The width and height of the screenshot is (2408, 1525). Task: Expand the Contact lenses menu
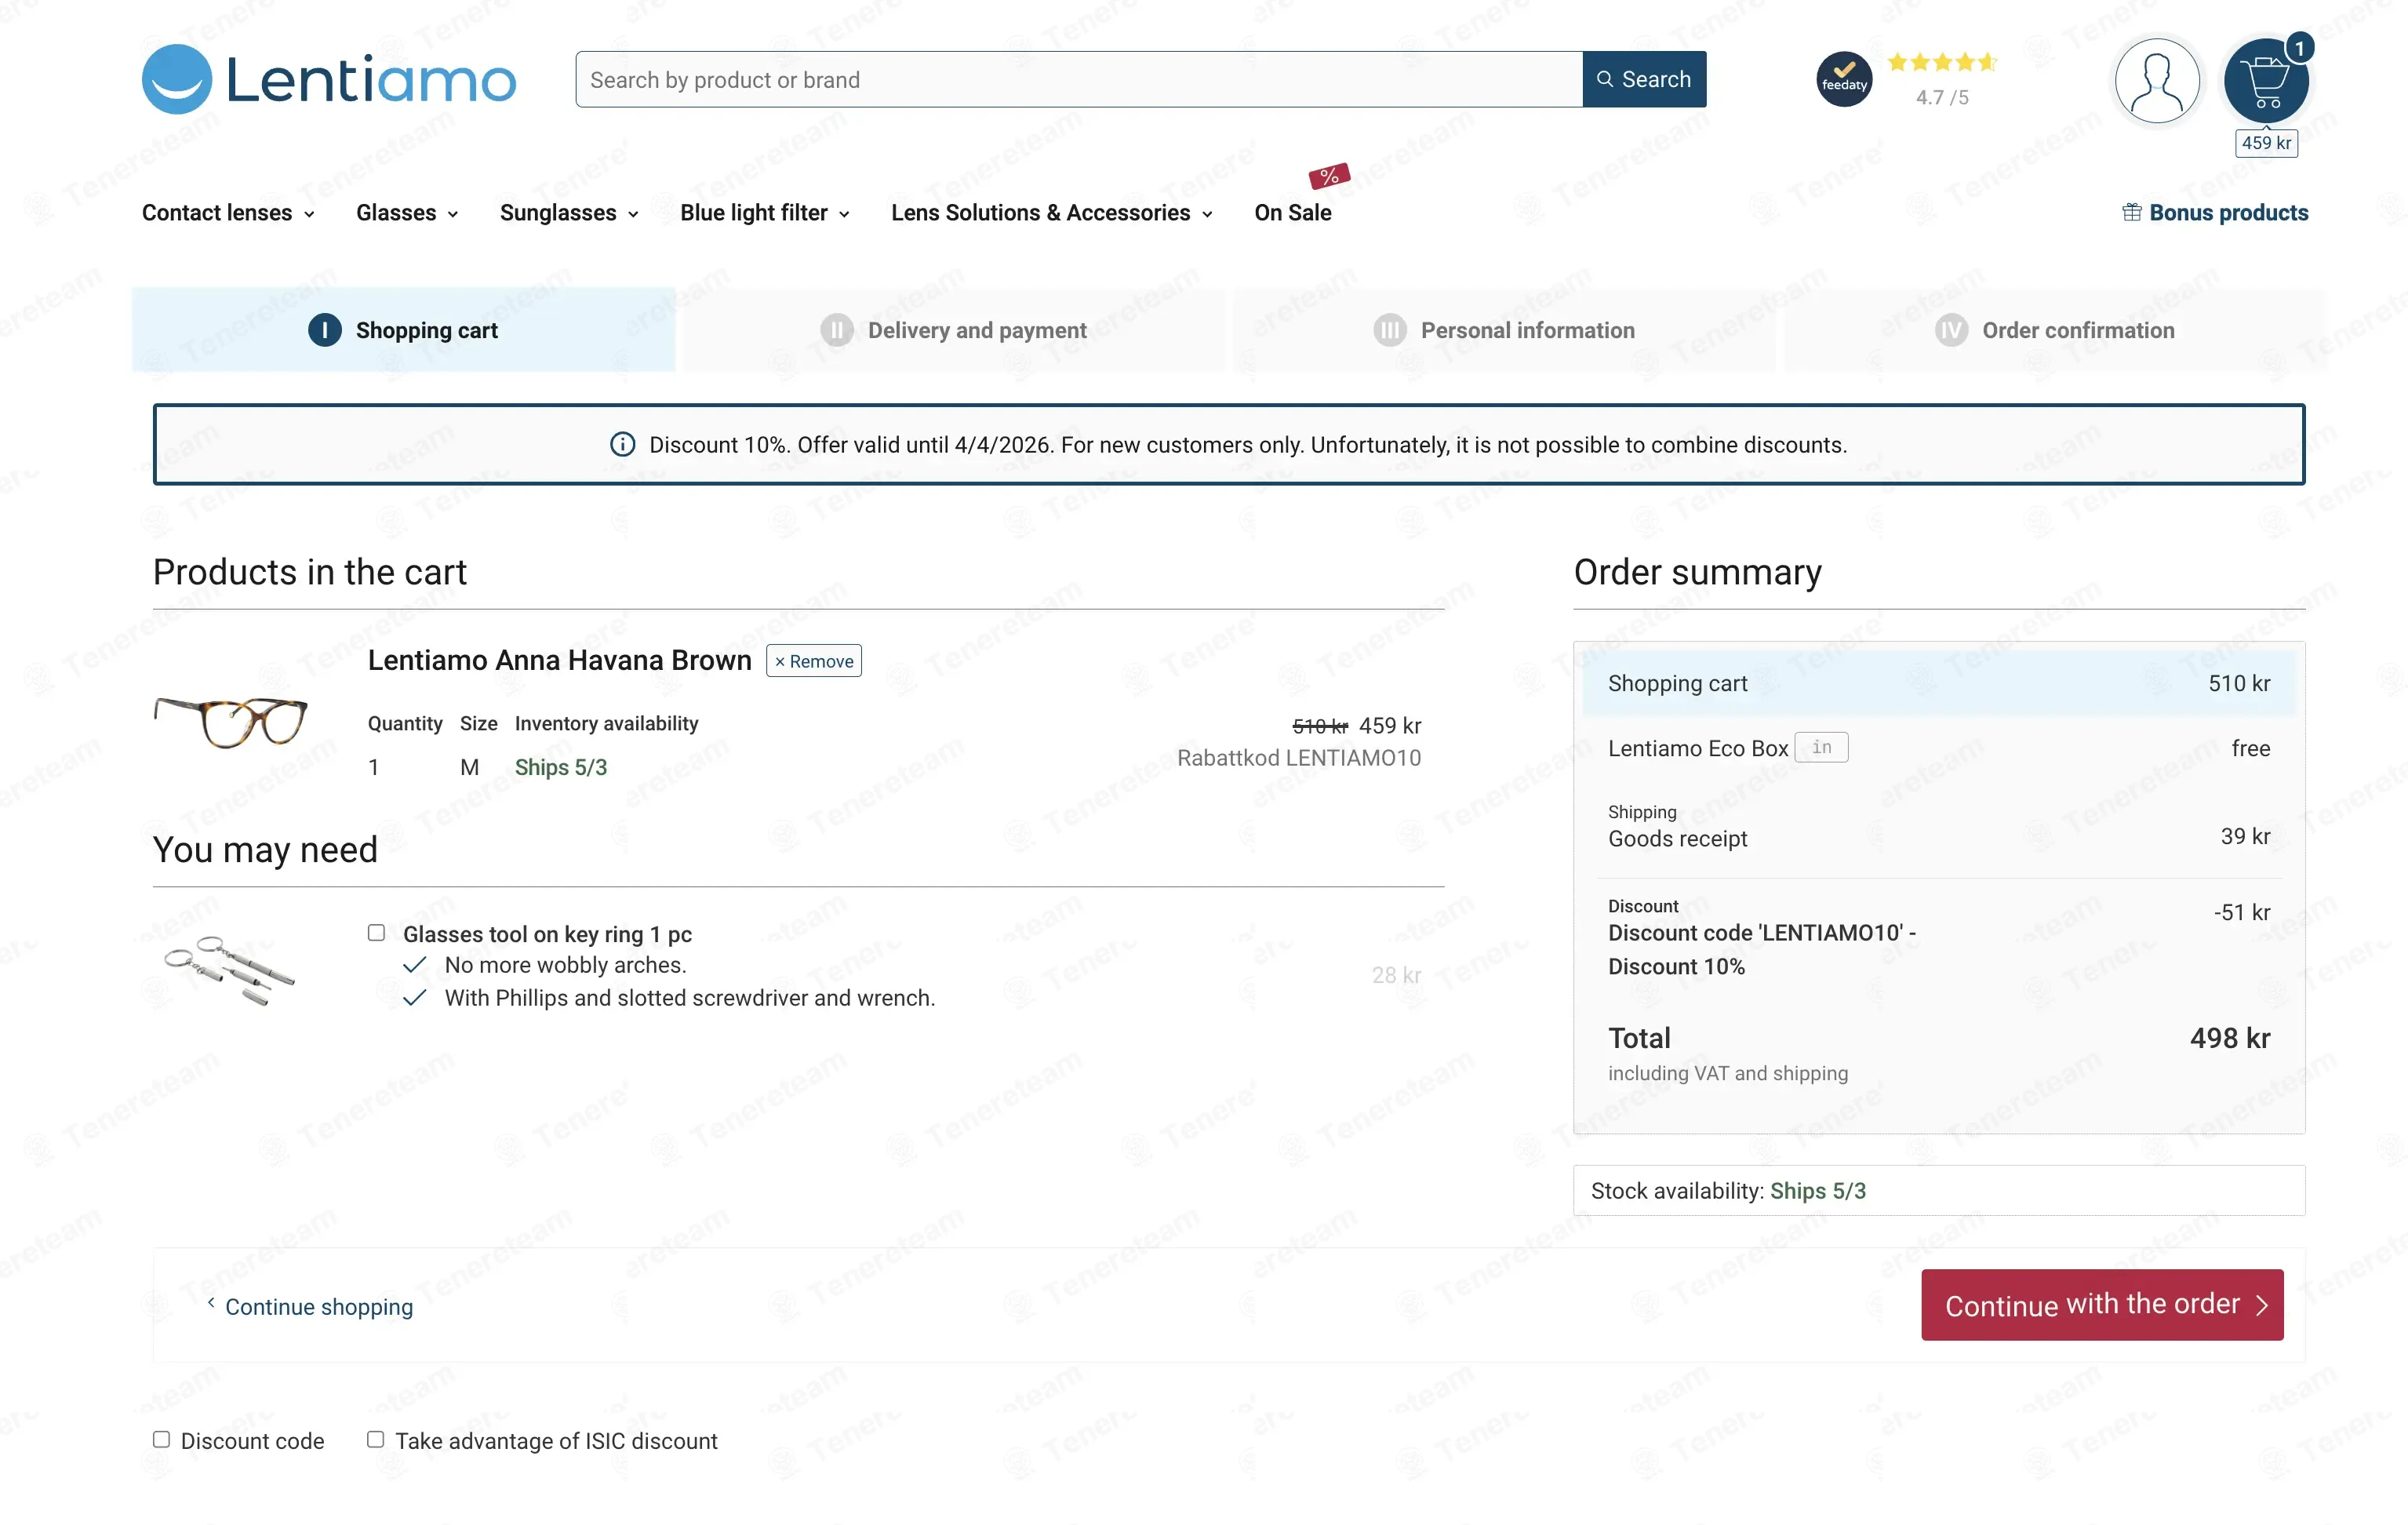tap(228, 213)
